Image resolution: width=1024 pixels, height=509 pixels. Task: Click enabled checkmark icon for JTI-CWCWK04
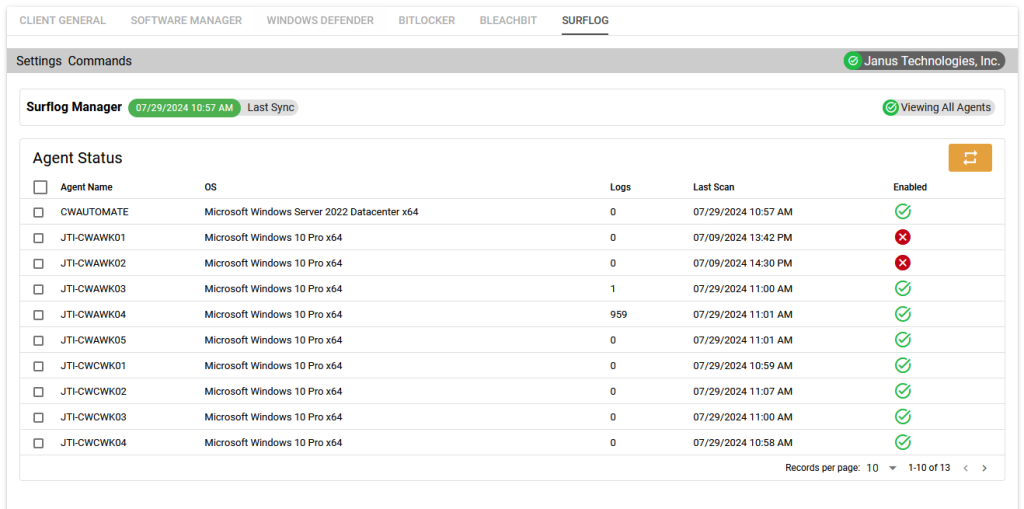tap(903, 442)
